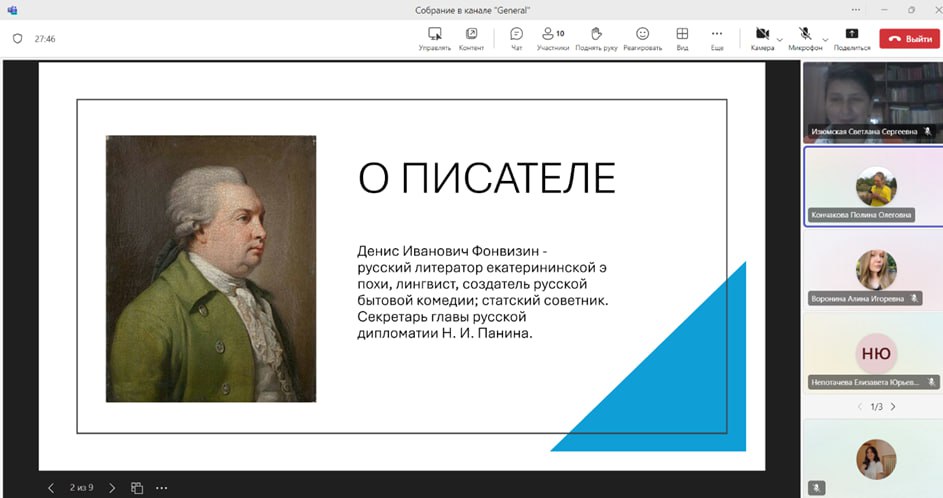This screenshot has width=943, height=498.
Task: Click the window title Собрание в канале General
Action: pos(472,10)
